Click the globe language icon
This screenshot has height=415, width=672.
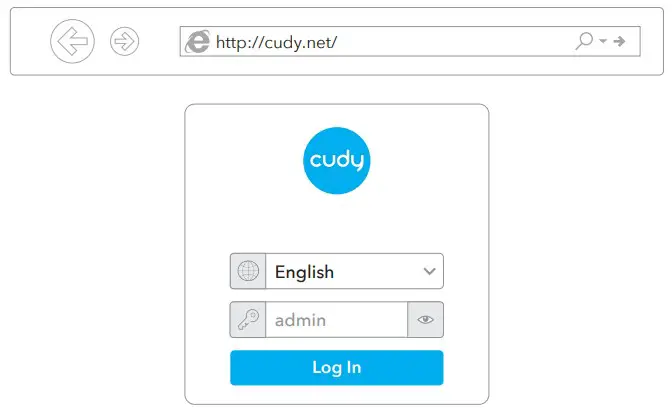click(248, 271)
